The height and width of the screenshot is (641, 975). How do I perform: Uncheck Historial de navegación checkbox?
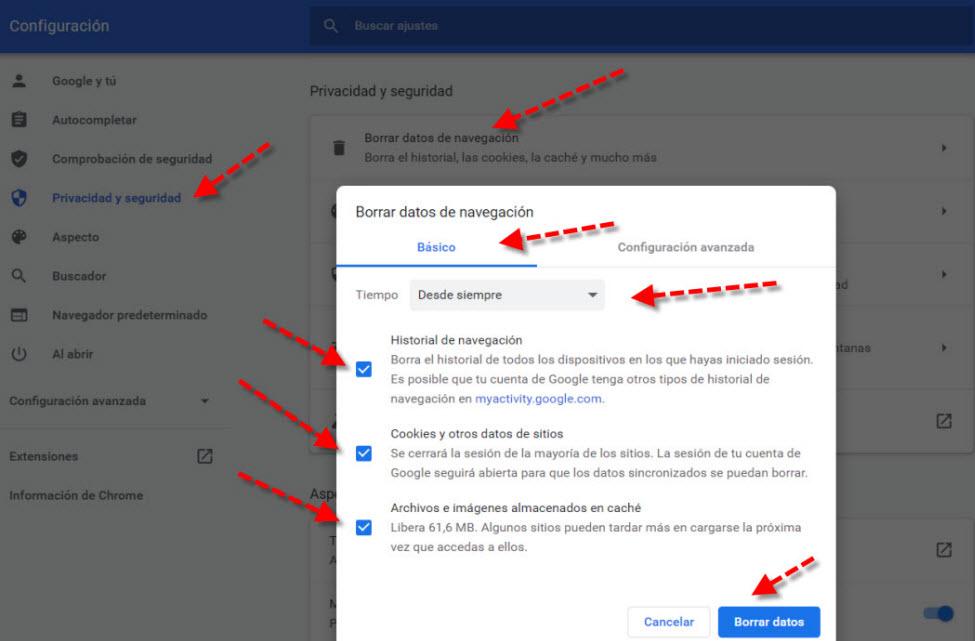coord(364,369)
